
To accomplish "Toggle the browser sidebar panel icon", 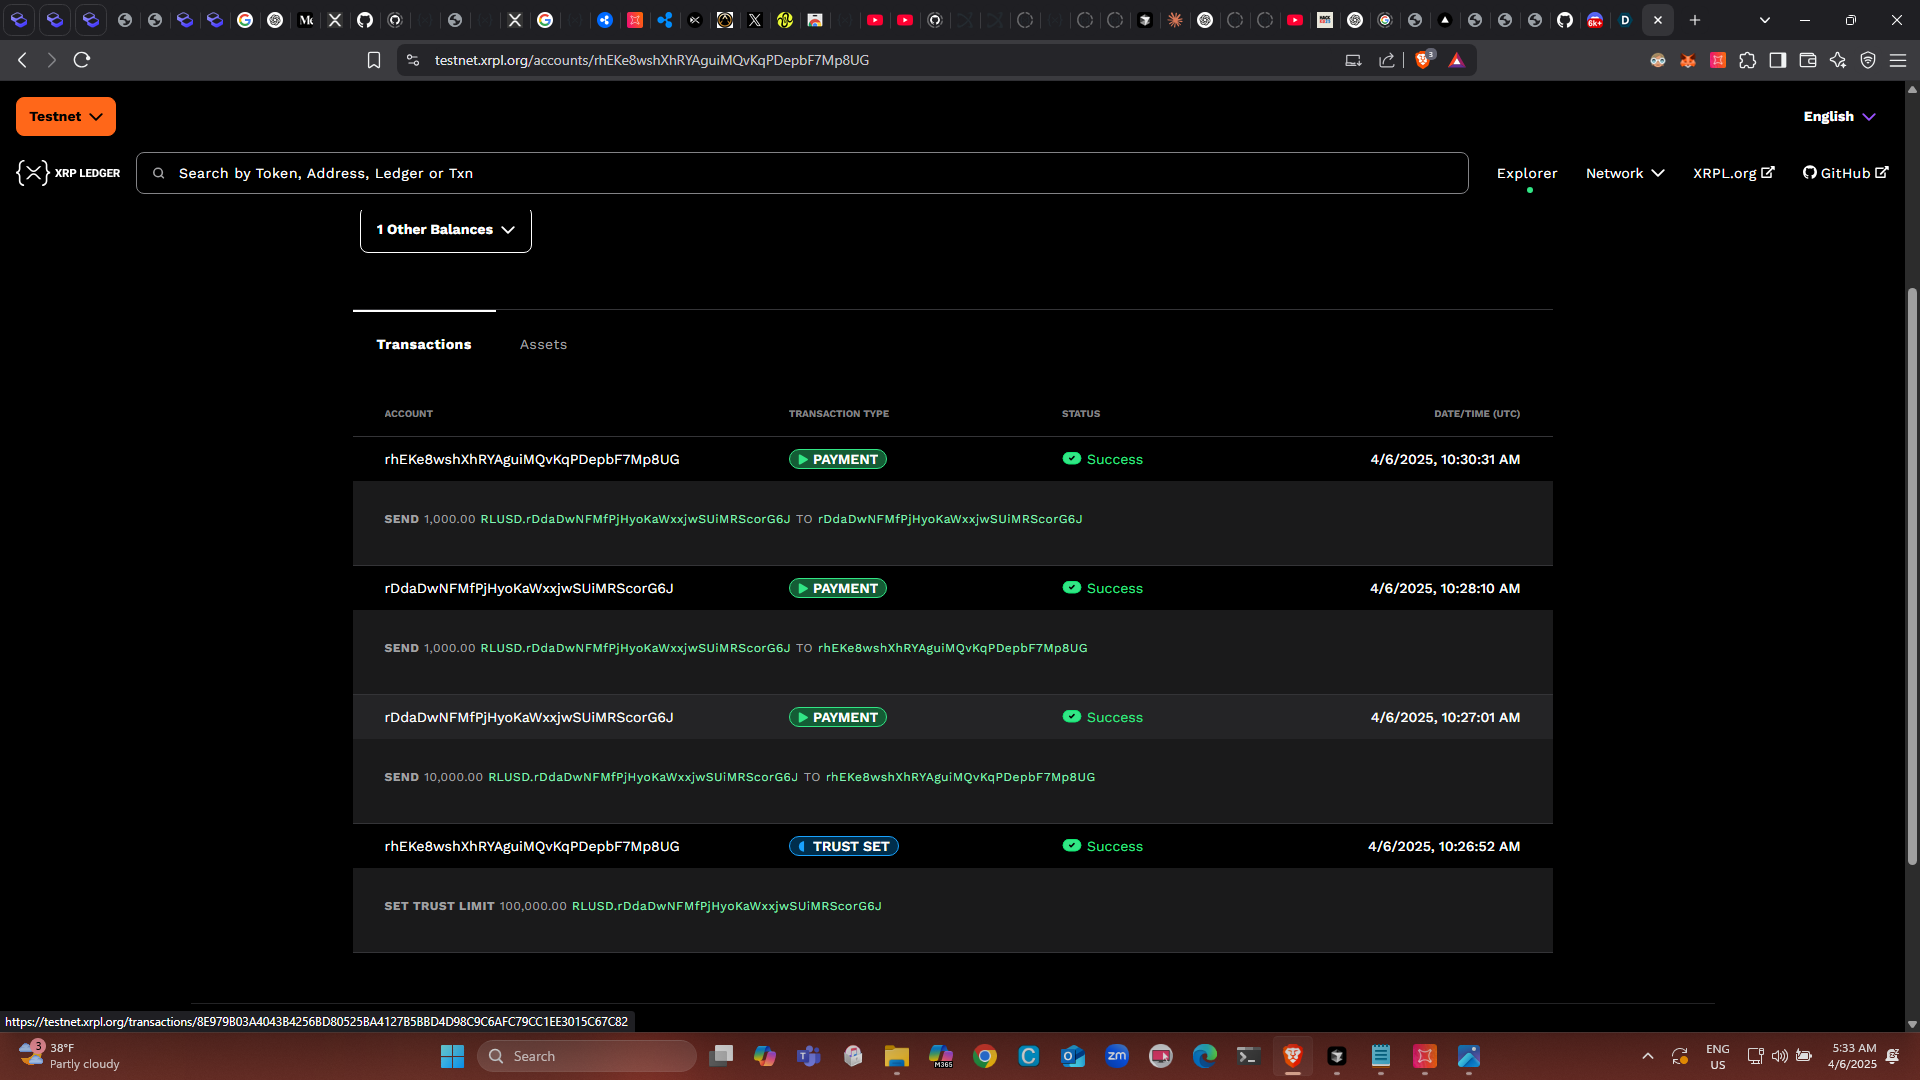I will coord(1777,60).
